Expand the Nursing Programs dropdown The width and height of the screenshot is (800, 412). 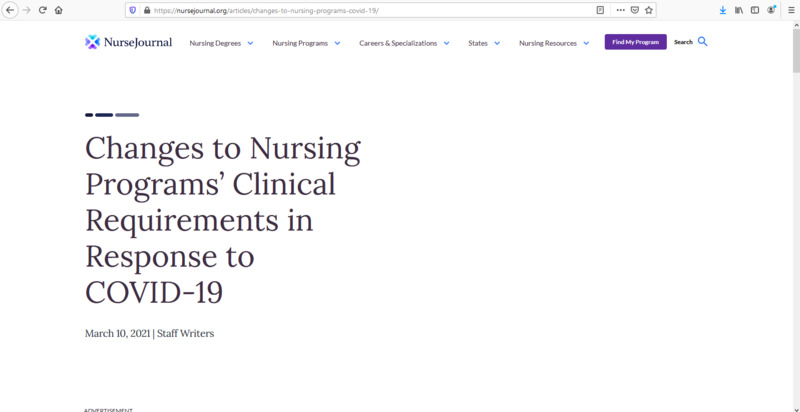tap(306, 43)
